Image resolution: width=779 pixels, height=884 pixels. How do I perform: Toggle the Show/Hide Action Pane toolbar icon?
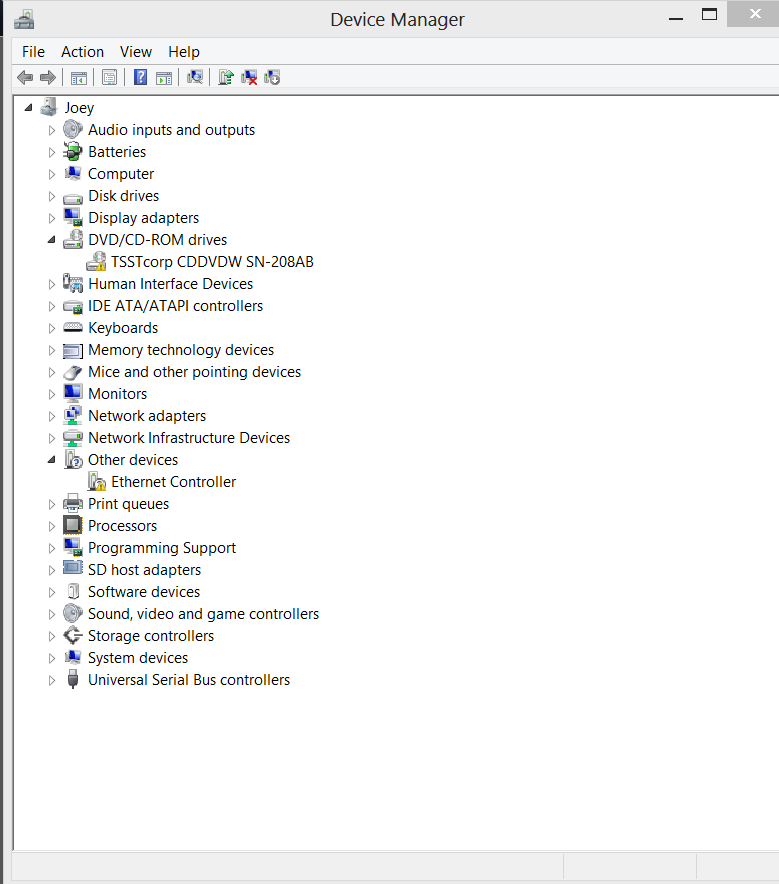[x=164, y=78]
